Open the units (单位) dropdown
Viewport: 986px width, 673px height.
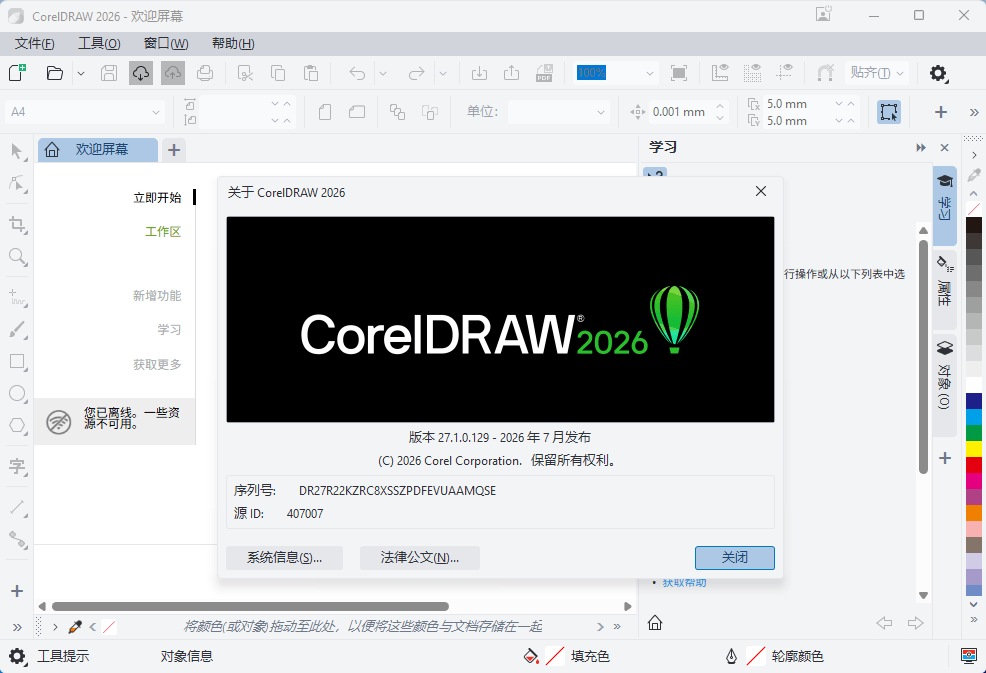[601, 113]
